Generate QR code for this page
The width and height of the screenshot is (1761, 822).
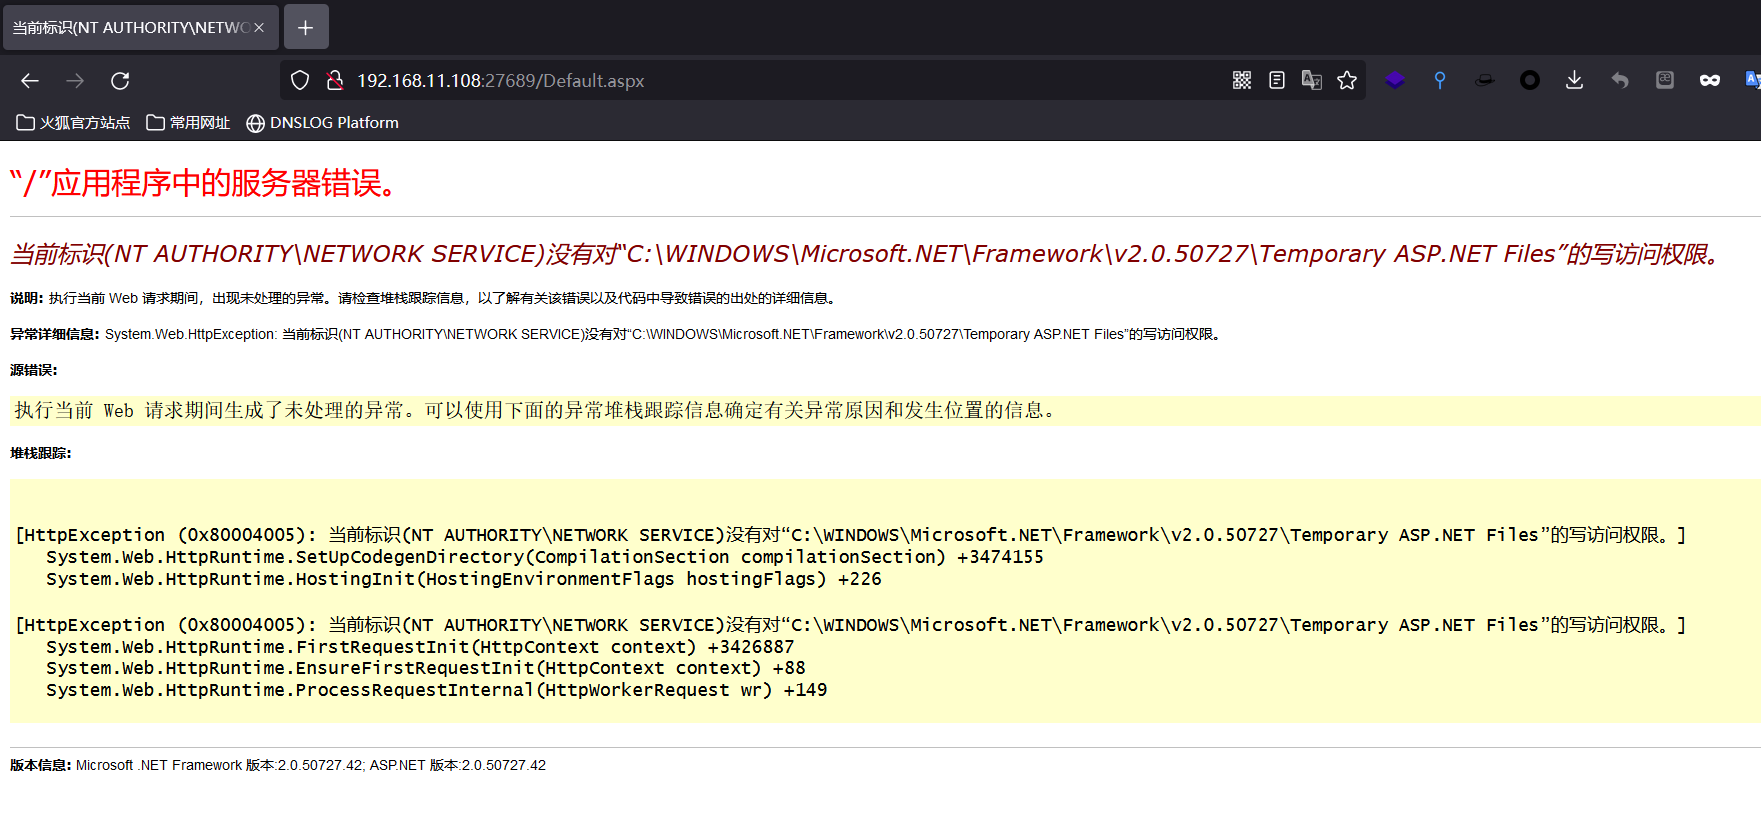(1242, 80)
